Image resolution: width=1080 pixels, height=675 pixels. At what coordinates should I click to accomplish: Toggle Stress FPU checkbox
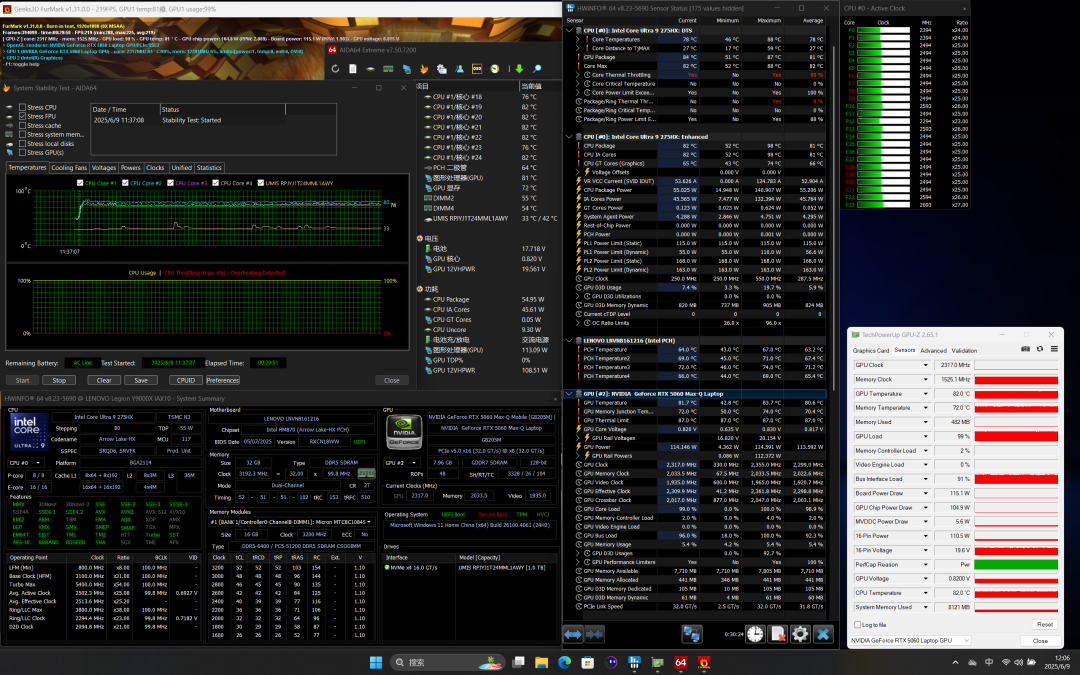[x=23, y=116]
